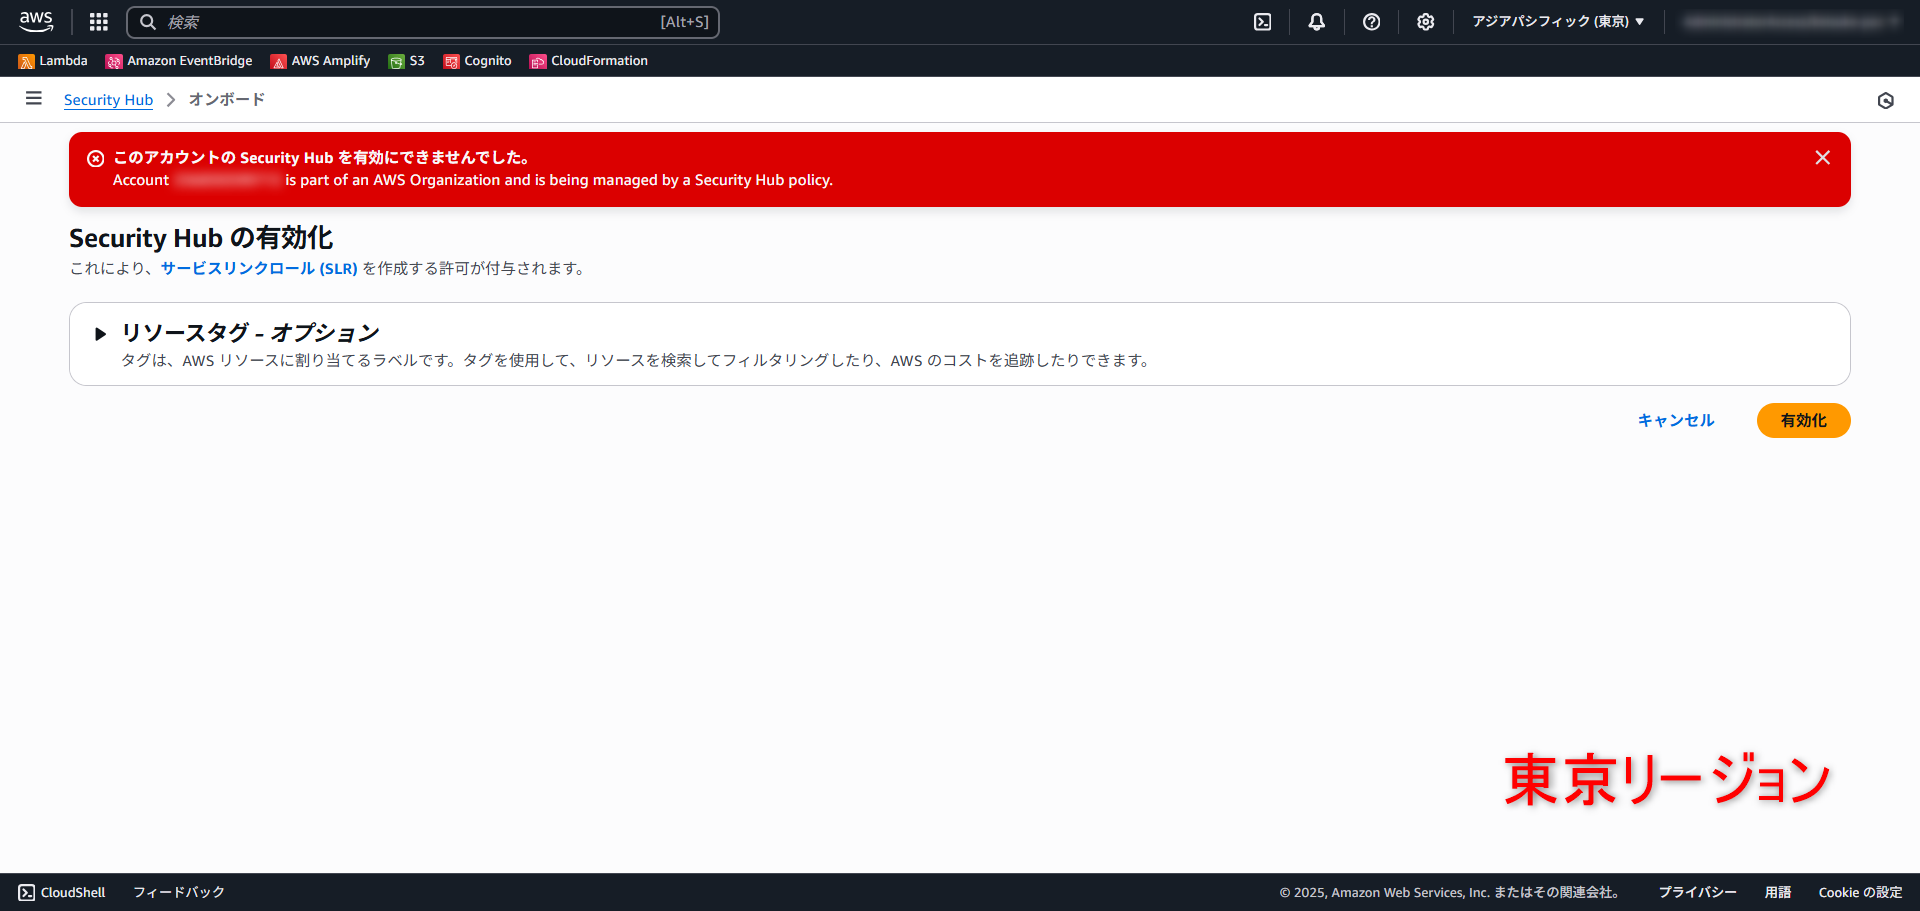Open the notifications bell
Image resolution: width=1920 pixels, height=911 pixels.
tap(1316, 21)
